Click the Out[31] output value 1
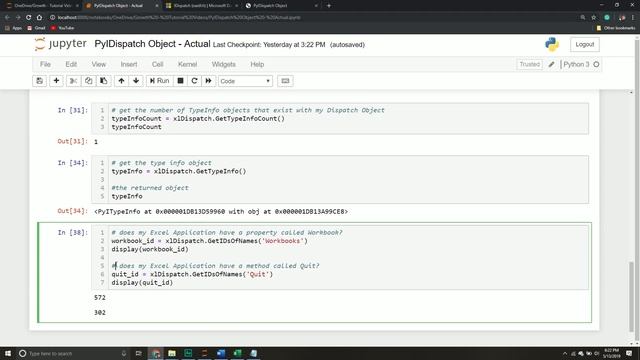 point(96,142)
